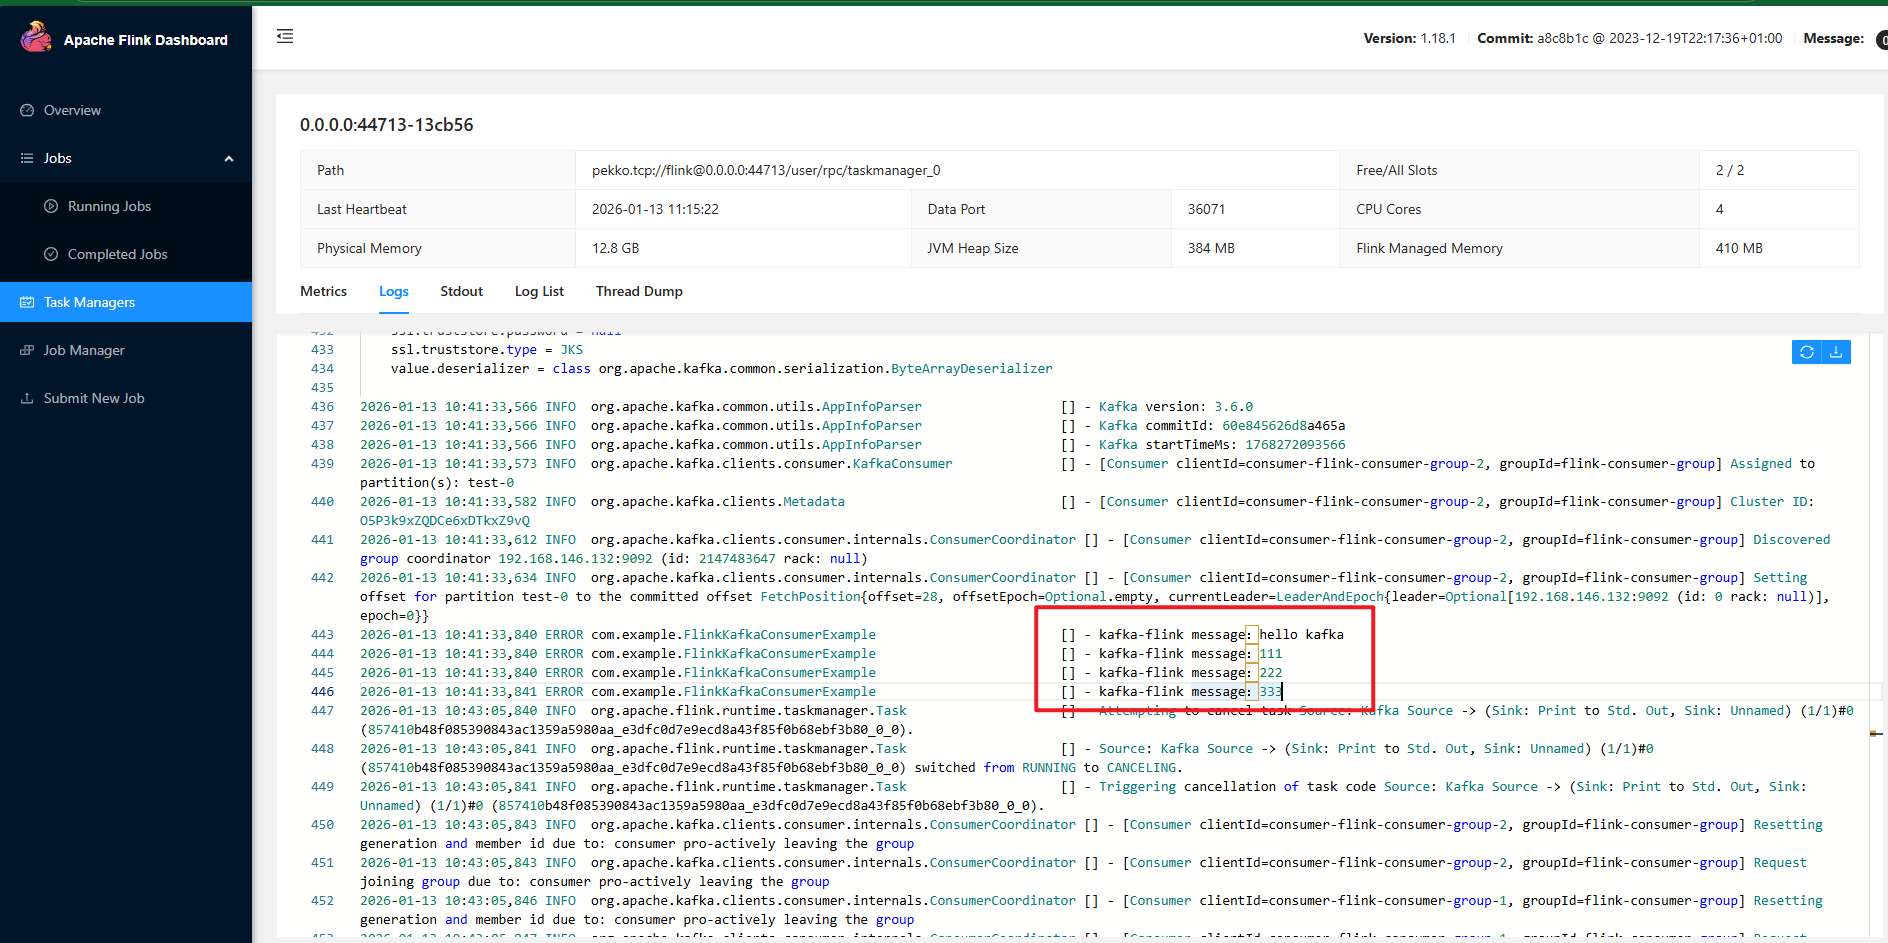
Task: Open Overview via its sidebar icon
Action: coord(27,110)
